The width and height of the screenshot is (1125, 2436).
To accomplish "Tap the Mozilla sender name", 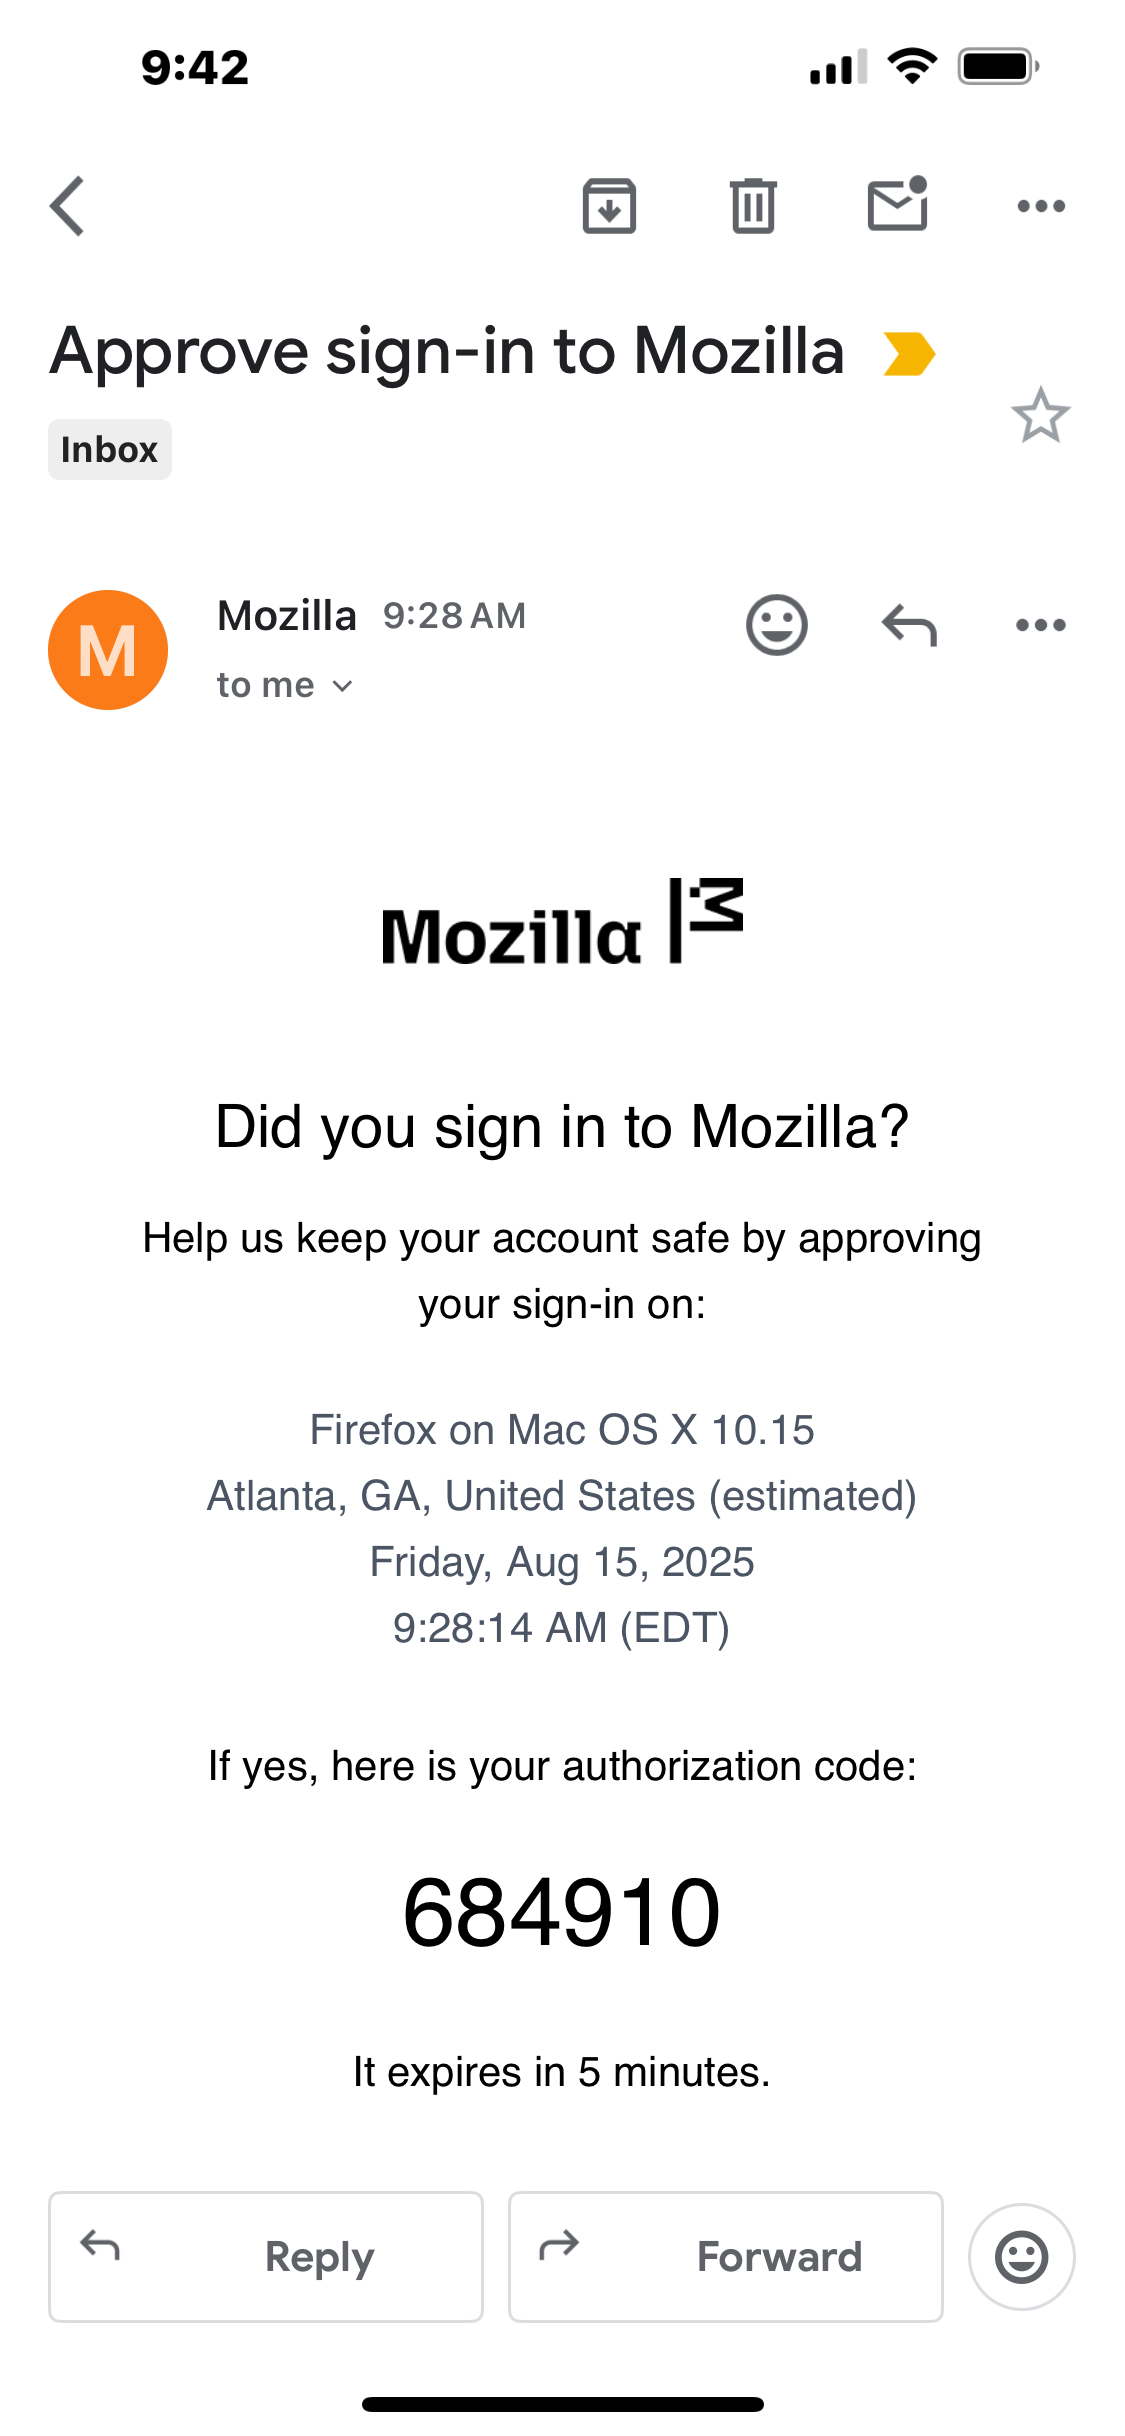I will tap(287, 616).
